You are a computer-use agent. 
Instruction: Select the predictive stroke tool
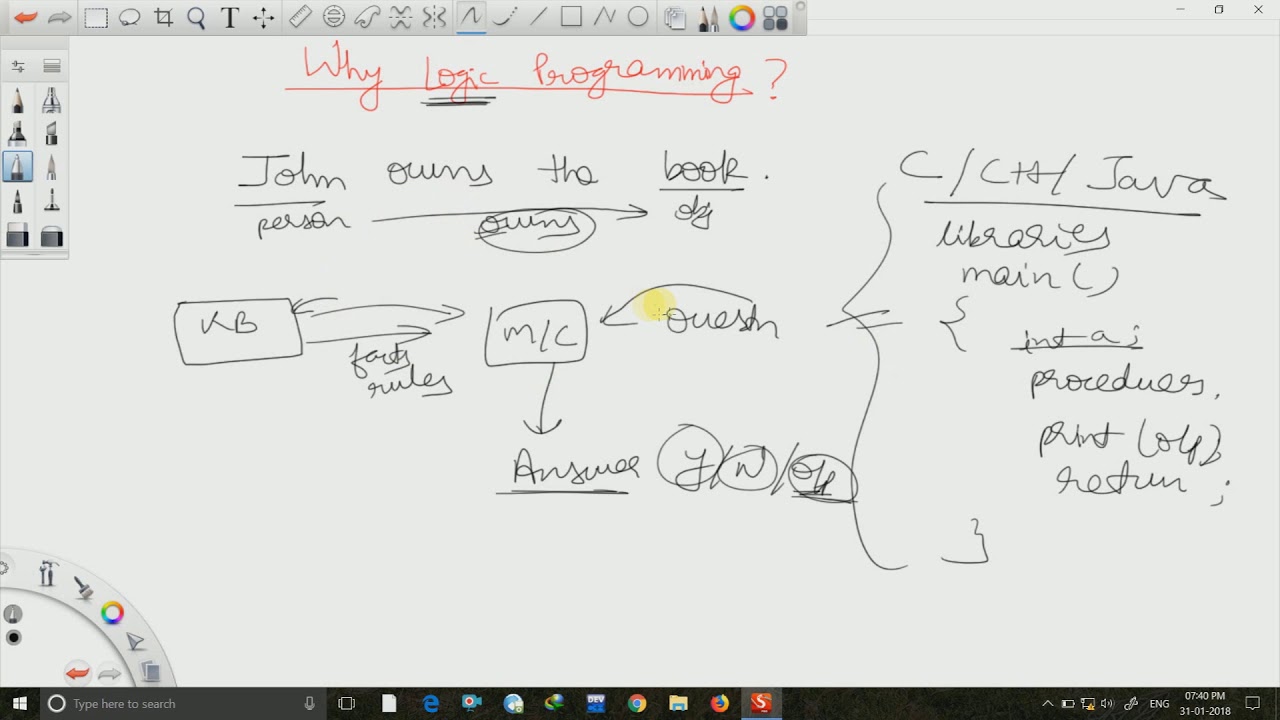point(504,17)
